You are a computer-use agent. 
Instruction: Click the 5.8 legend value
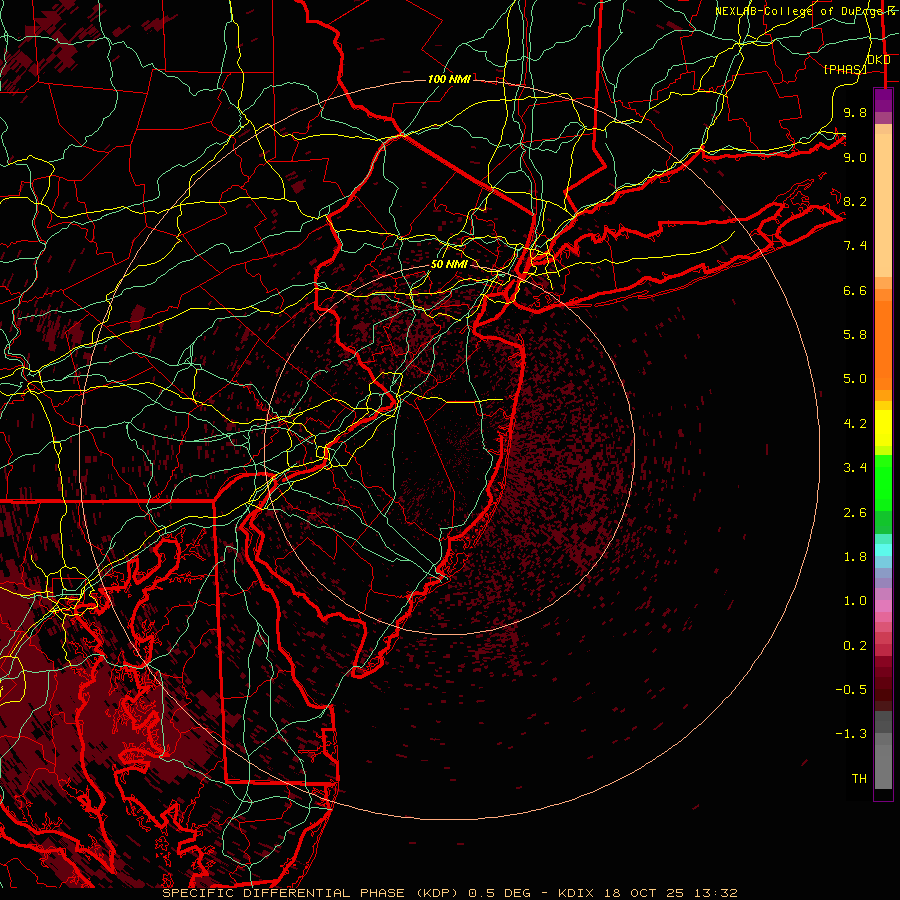(855, 335)
